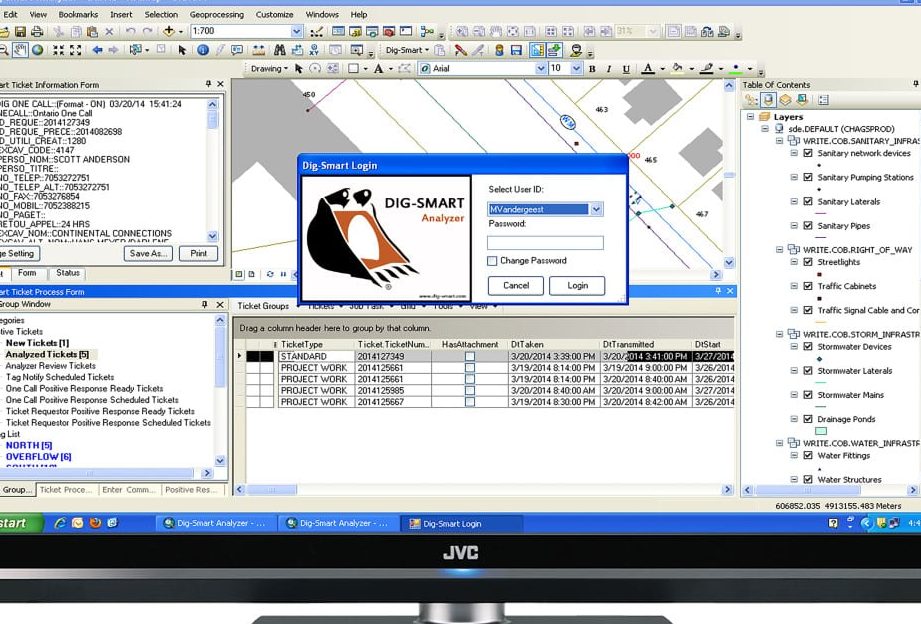
Task: Toggle Sanitary Pipes layer visibility
Action: [x=808, y=226]
